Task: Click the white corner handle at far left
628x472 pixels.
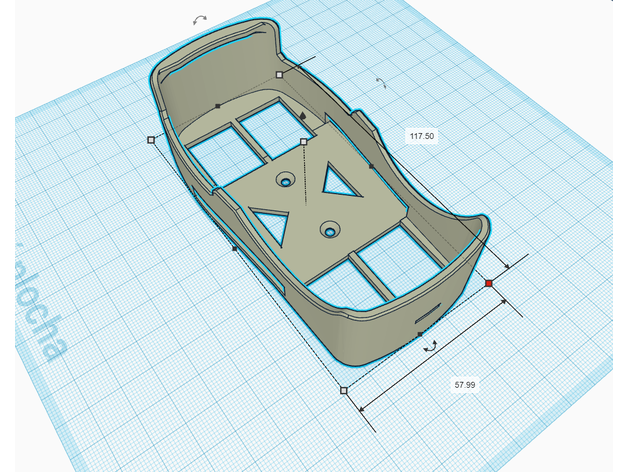Action: [151, 140]
